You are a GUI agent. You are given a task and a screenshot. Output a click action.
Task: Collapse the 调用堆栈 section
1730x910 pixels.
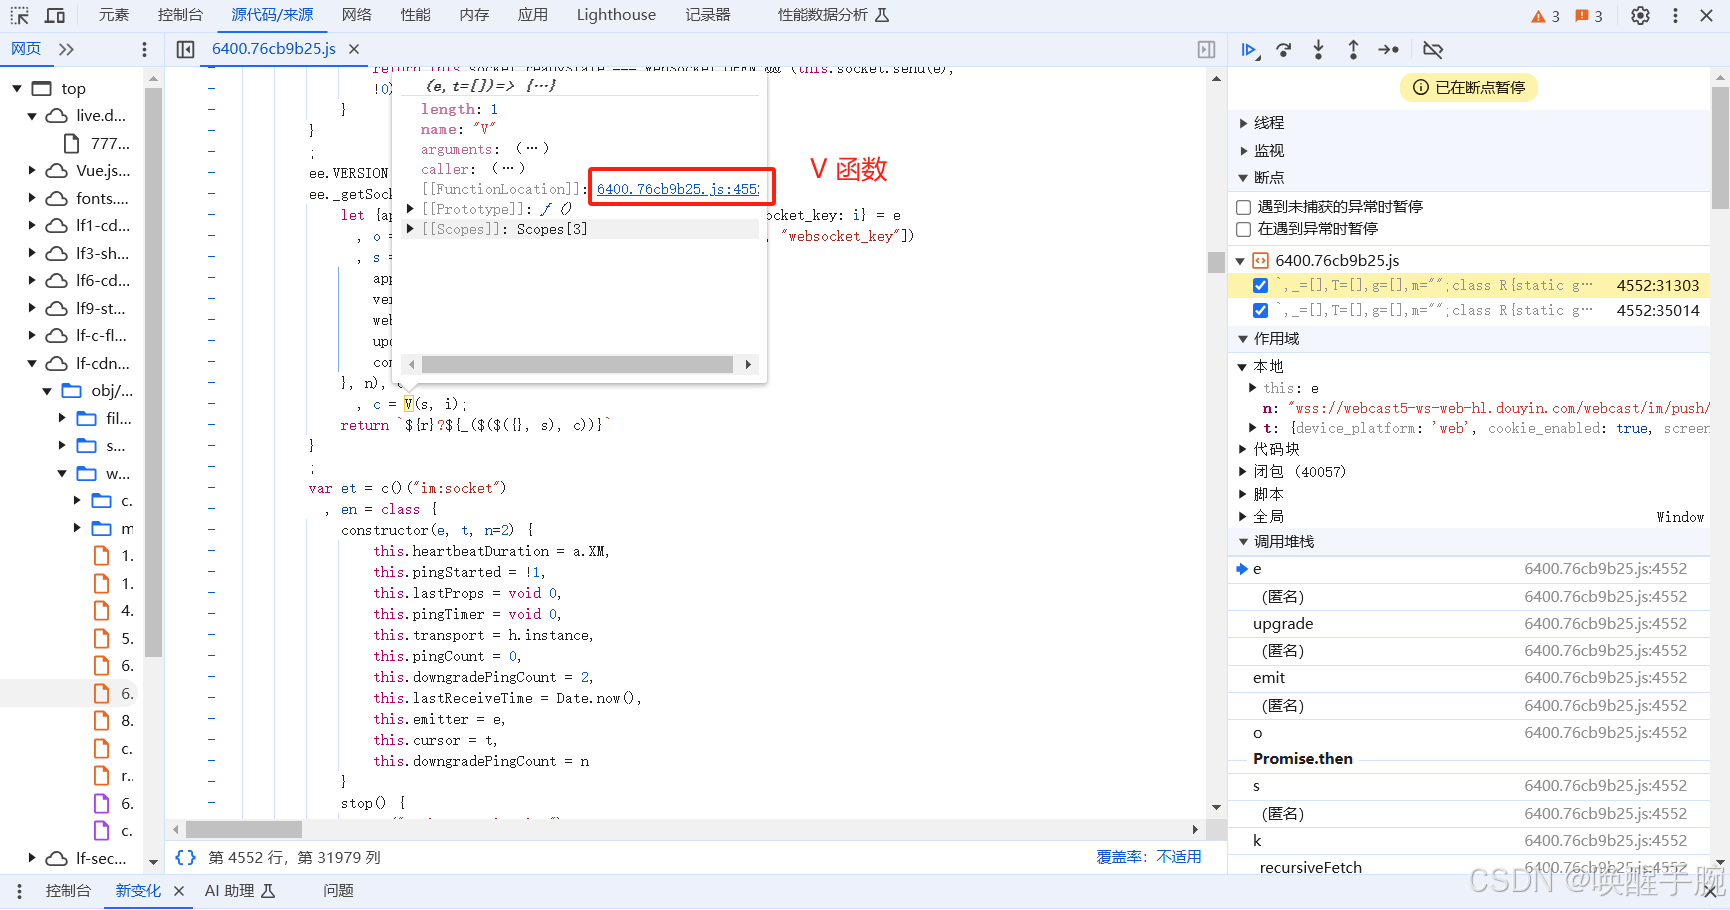click(x=1243, y=542)
